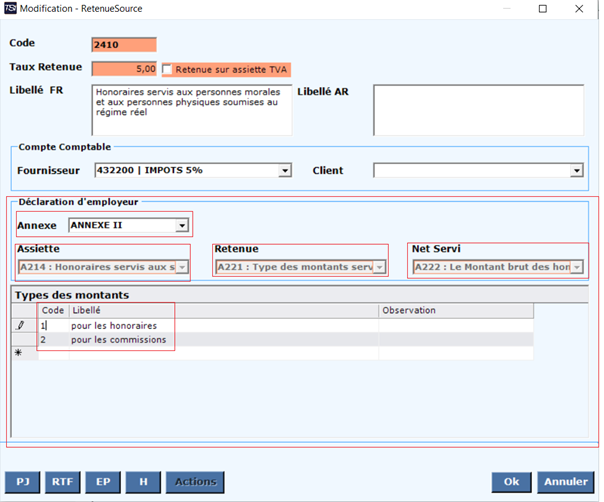
Task: Click Observation cell of commissions row
Action: point(456,340)
